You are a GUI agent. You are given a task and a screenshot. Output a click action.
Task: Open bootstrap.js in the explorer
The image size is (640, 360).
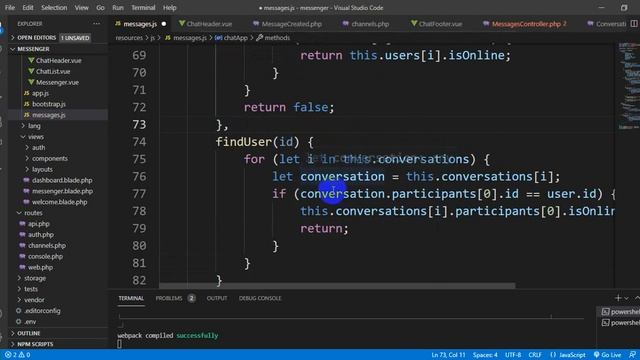49,104
